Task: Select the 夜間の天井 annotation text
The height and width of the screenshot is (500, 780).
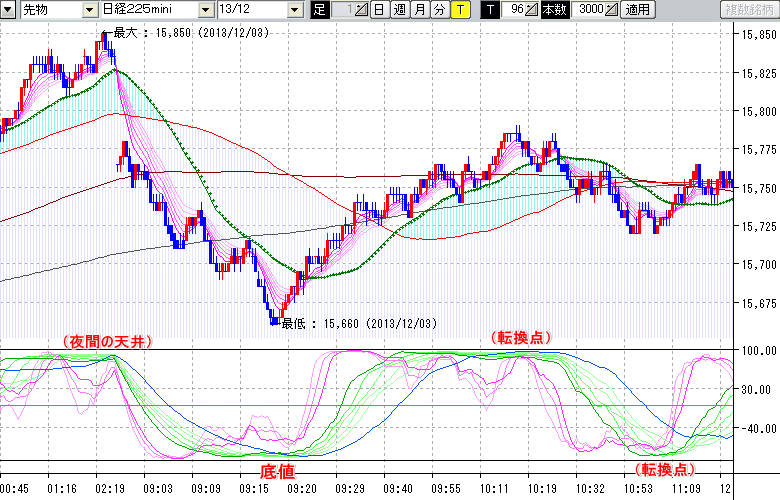Action: (x=107, y=341)
